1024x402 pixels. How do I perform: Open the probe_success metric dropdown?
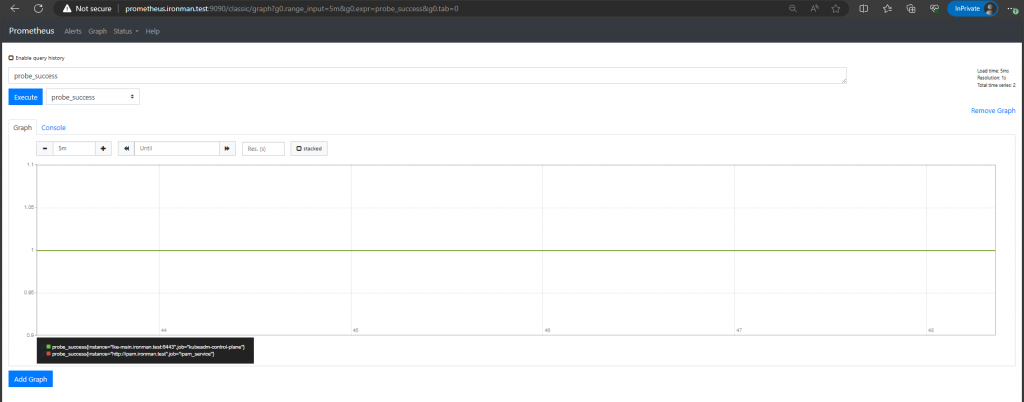93,97
